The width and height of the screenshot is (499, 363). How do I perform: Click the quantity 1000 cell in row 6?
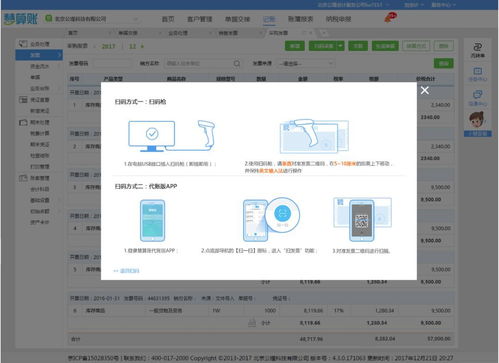click(270, 310)
